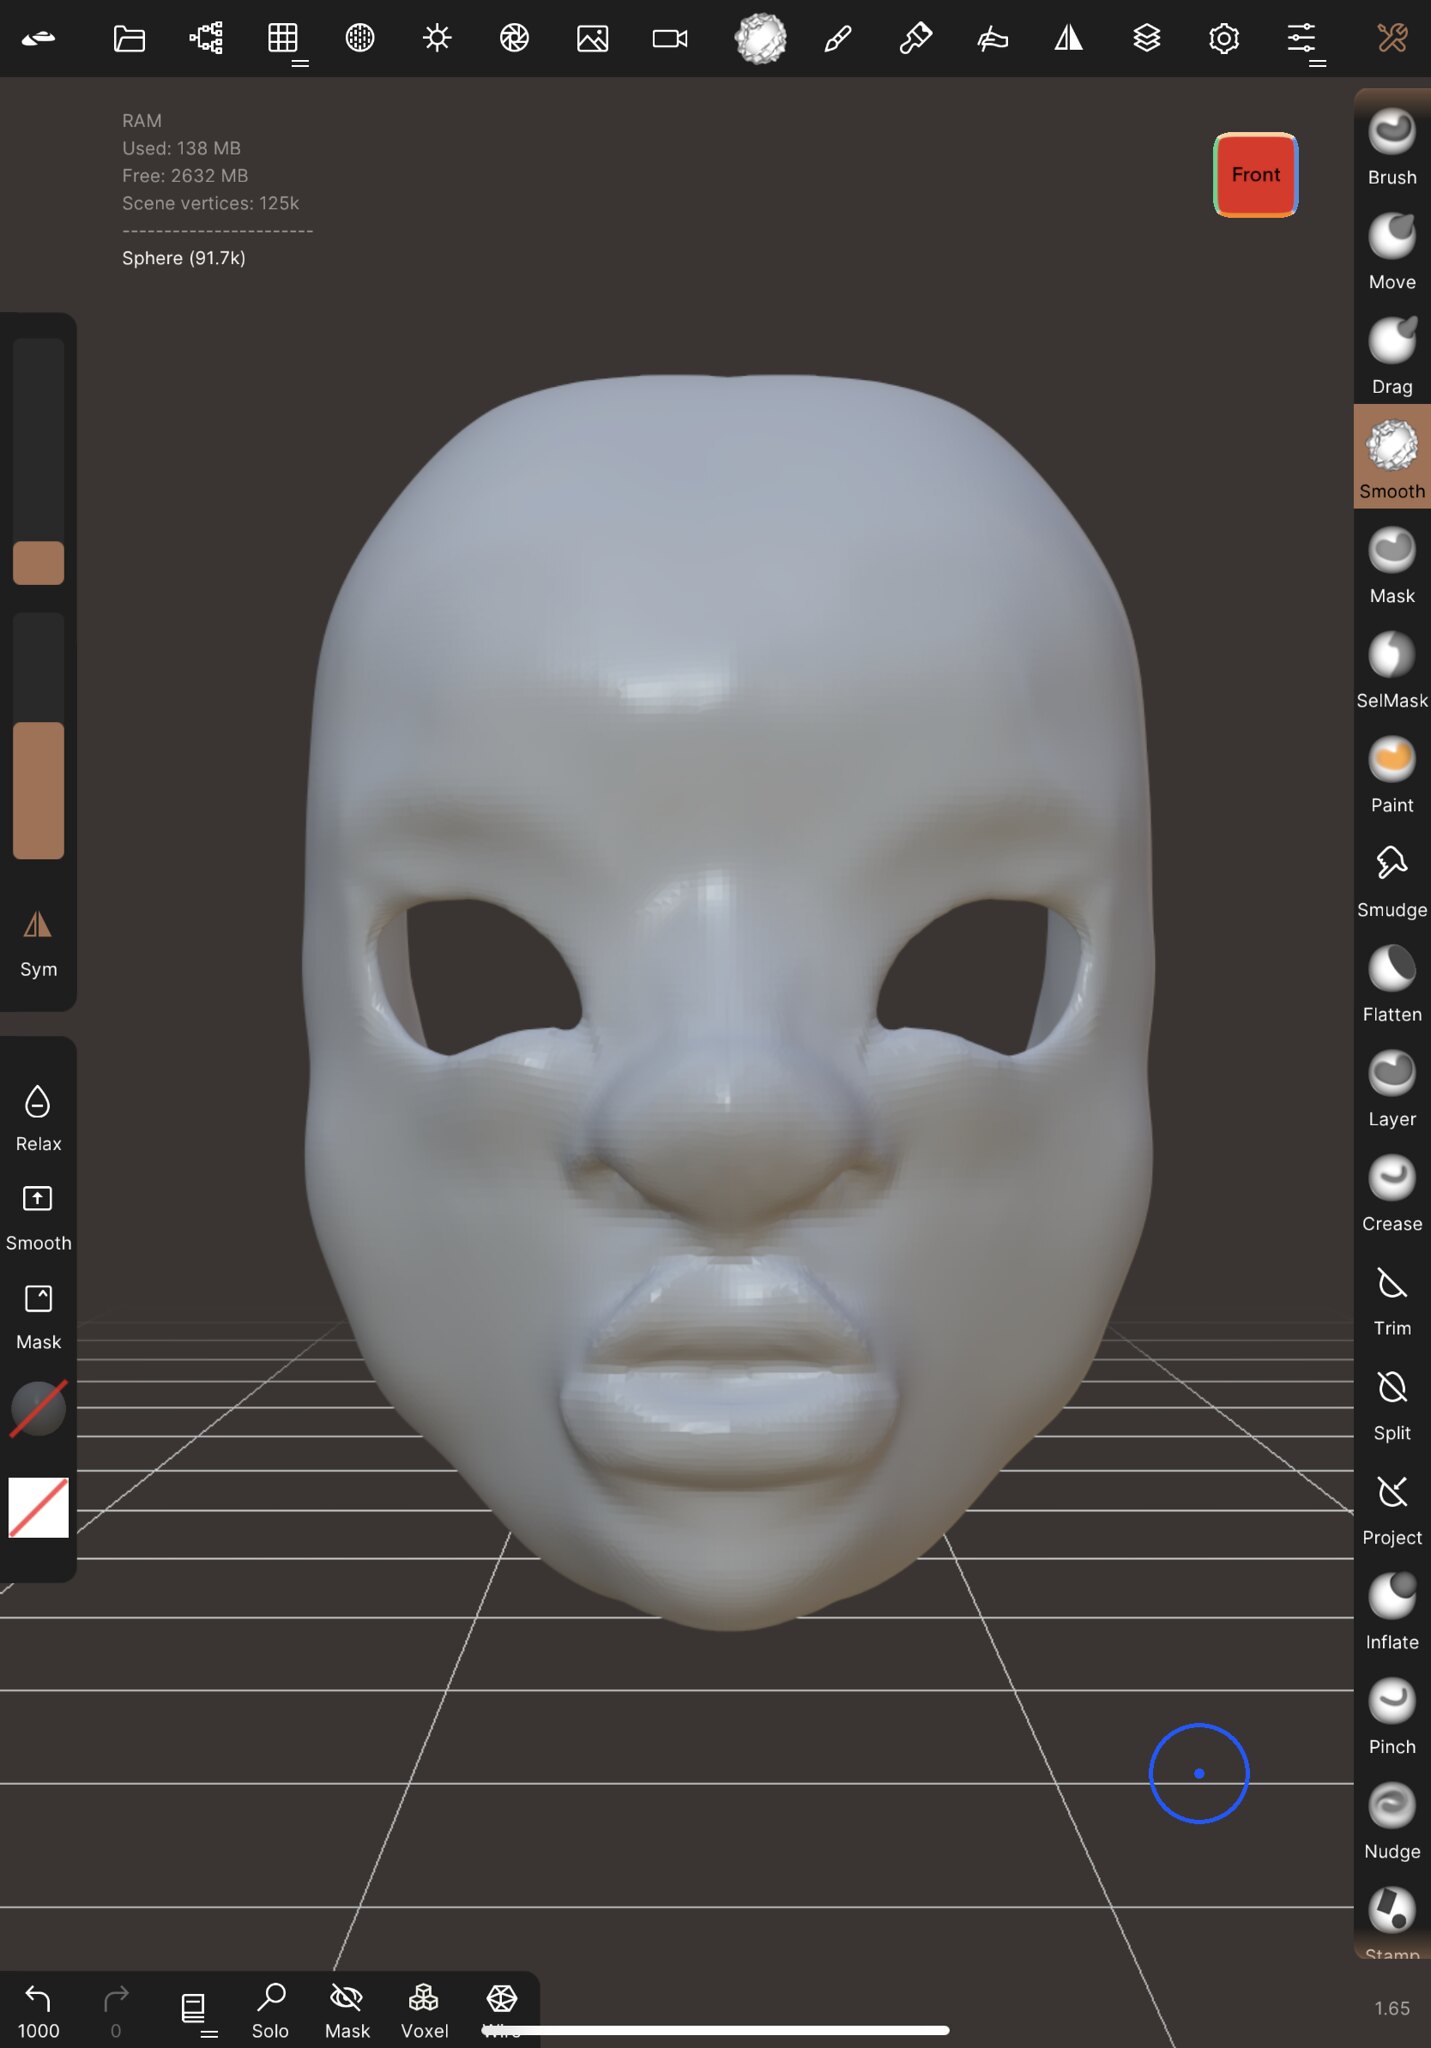This screenshot has height=2048, width=1431.
Task: Toggle Solo mode
Action: pos(270,2010)
